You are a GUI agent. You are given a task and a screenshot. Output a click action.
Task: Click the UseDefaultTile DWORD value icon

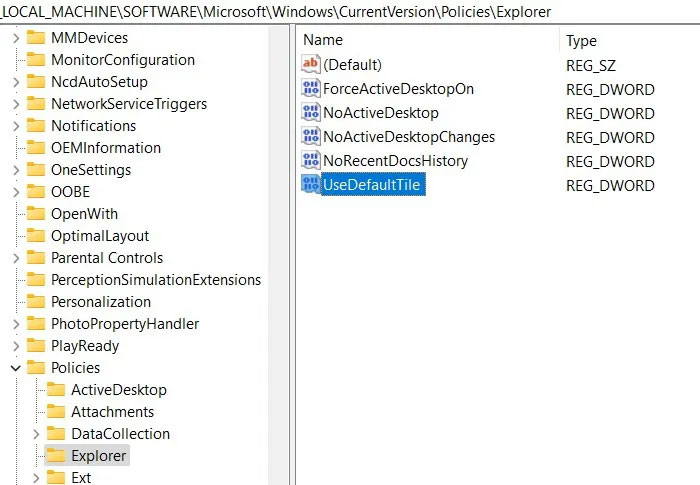tap(310, 184)
